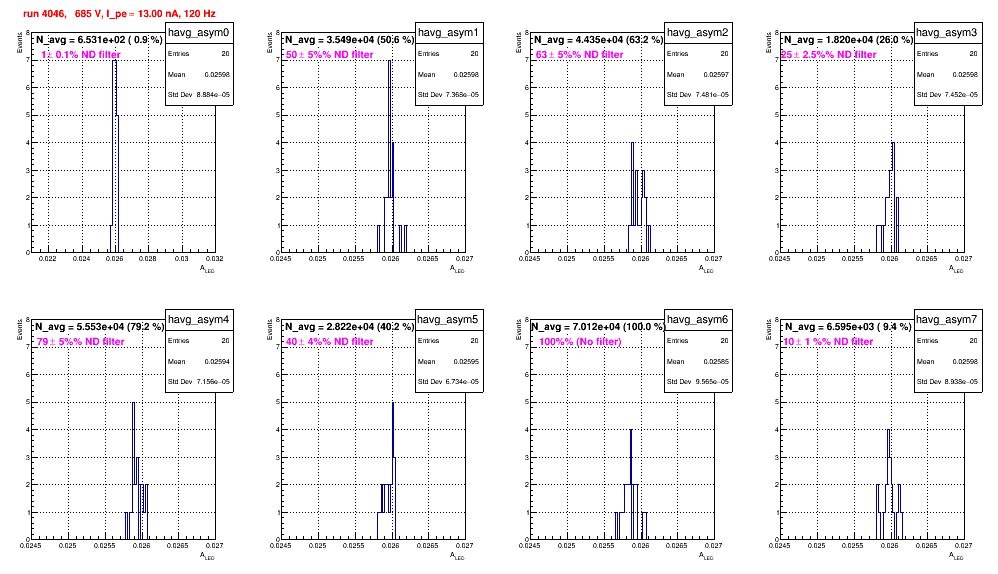
Task: Click the N_avg = 1.820e+04 label
Action: click(848, 40)
